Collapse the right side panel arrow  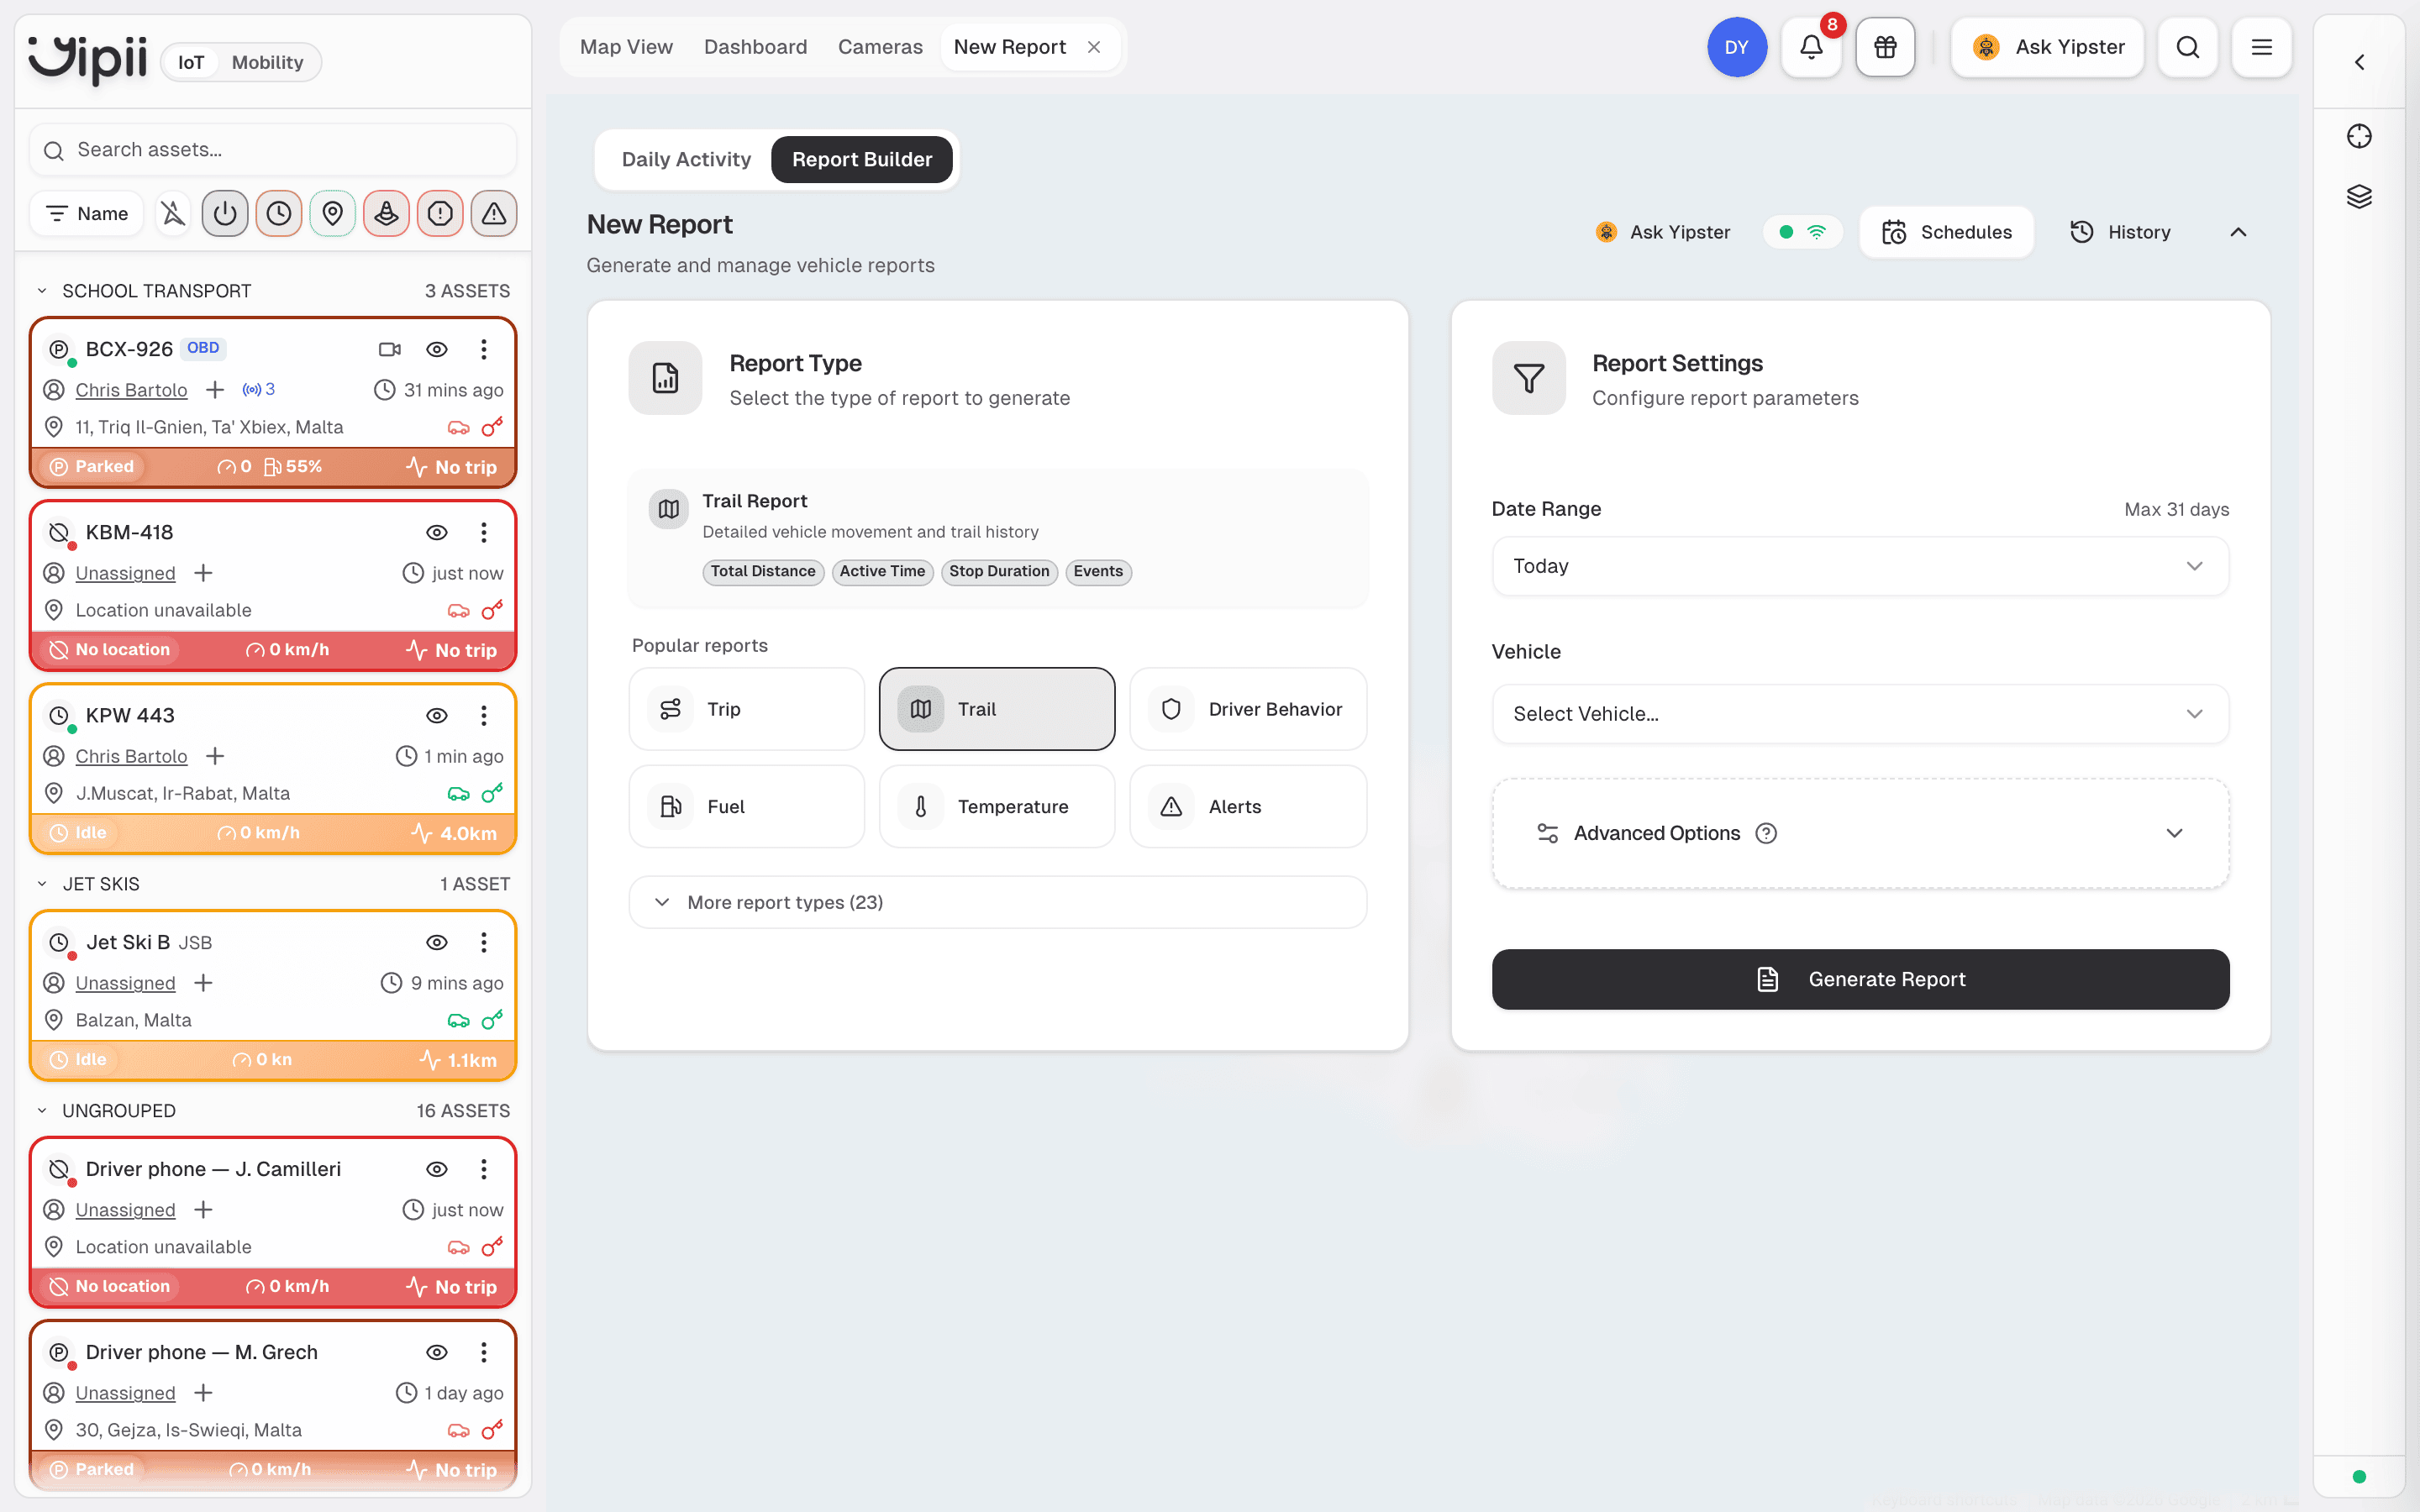[x=2359, y=62]
